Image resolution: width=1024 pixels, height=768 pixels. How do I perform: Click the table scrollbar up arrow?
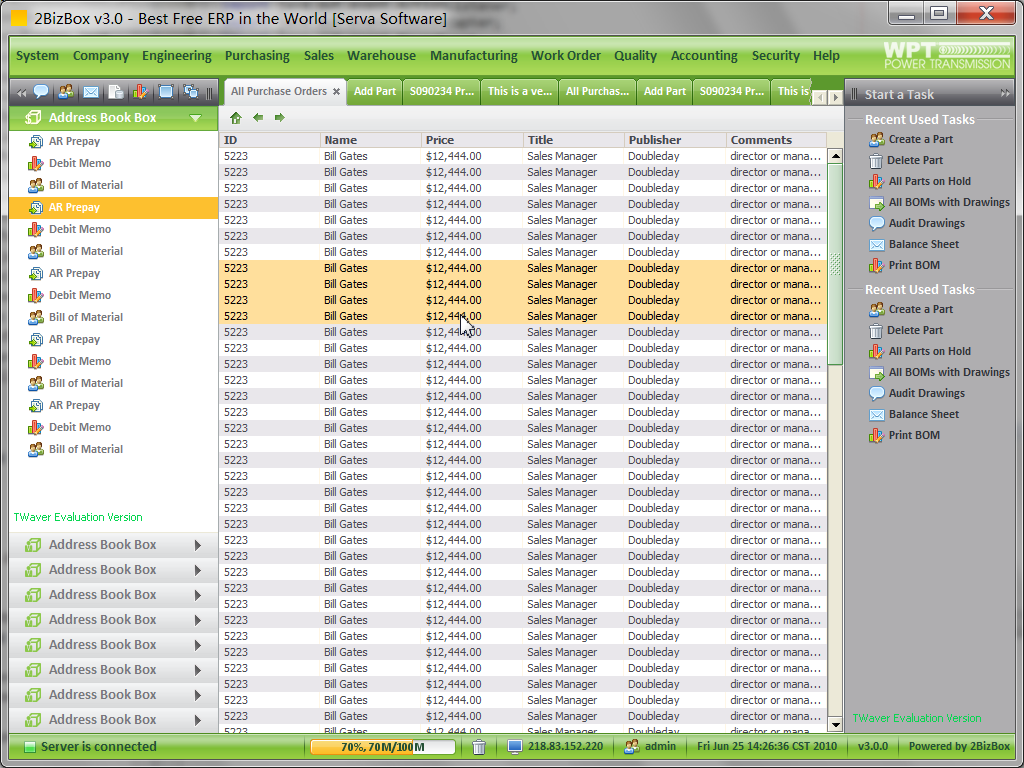point(835,155)
